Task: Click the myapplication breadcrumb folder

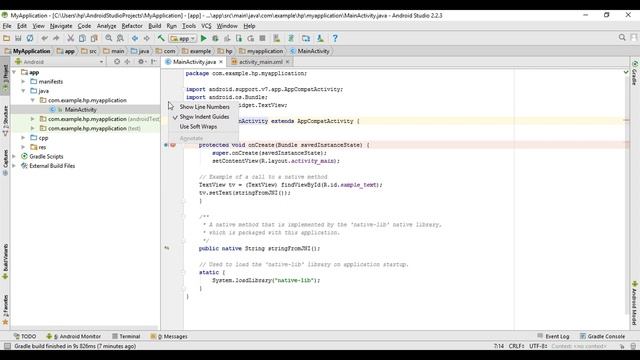Action: click(x=261, y=51)
